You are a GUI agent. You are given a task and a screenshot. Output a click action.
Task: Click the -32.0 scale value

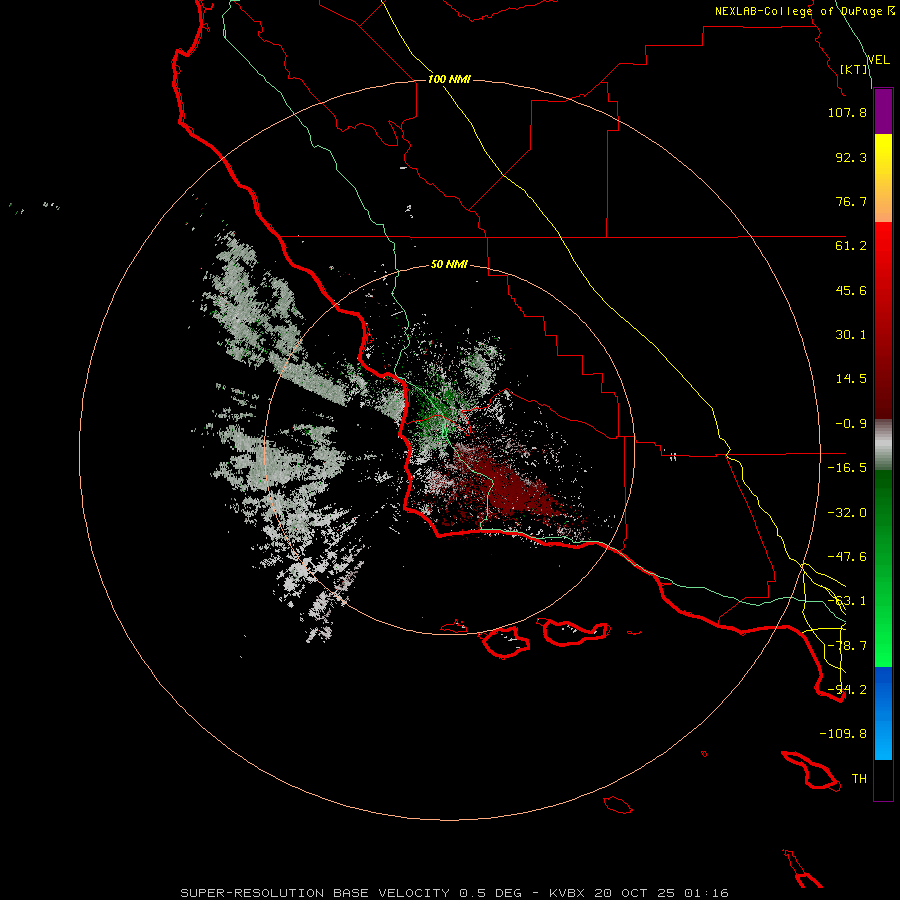coord(847,513)
